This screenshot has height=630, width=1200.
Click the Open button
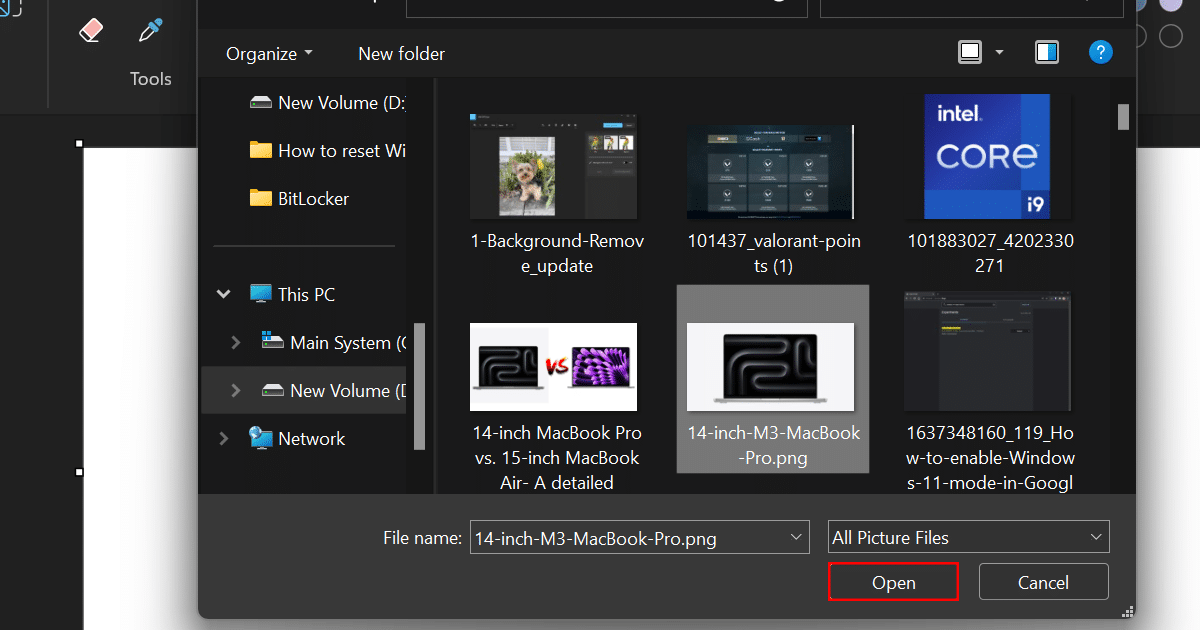893,582
